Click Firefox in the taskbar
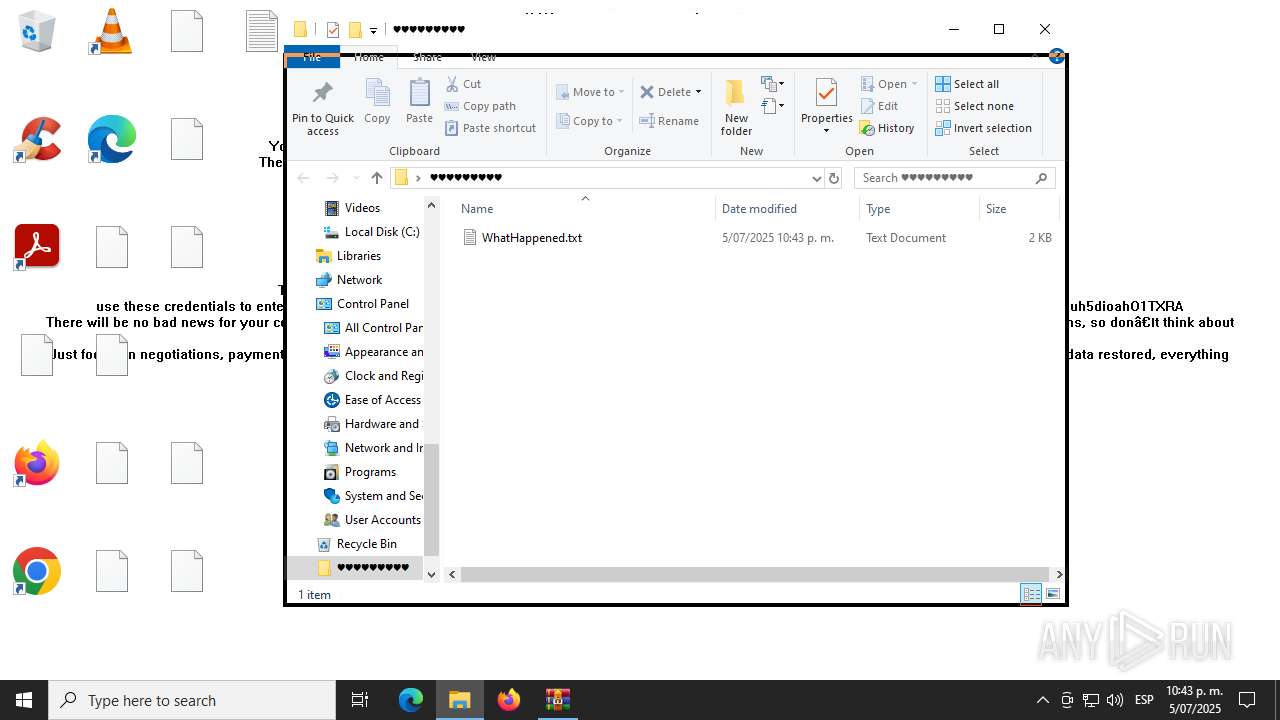The height and width of the screenshot is (720, 1280). (509, 700)
